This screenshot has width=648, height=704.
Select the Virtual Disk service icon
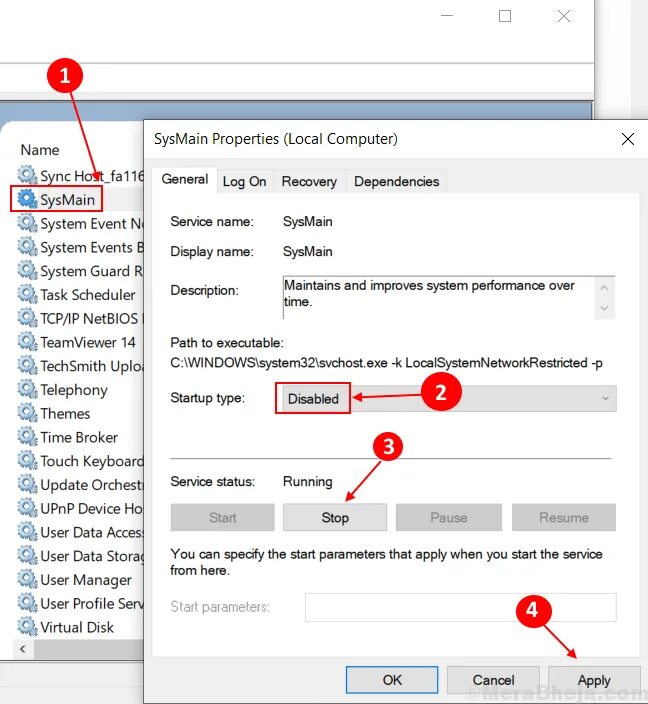coord(27,627)
